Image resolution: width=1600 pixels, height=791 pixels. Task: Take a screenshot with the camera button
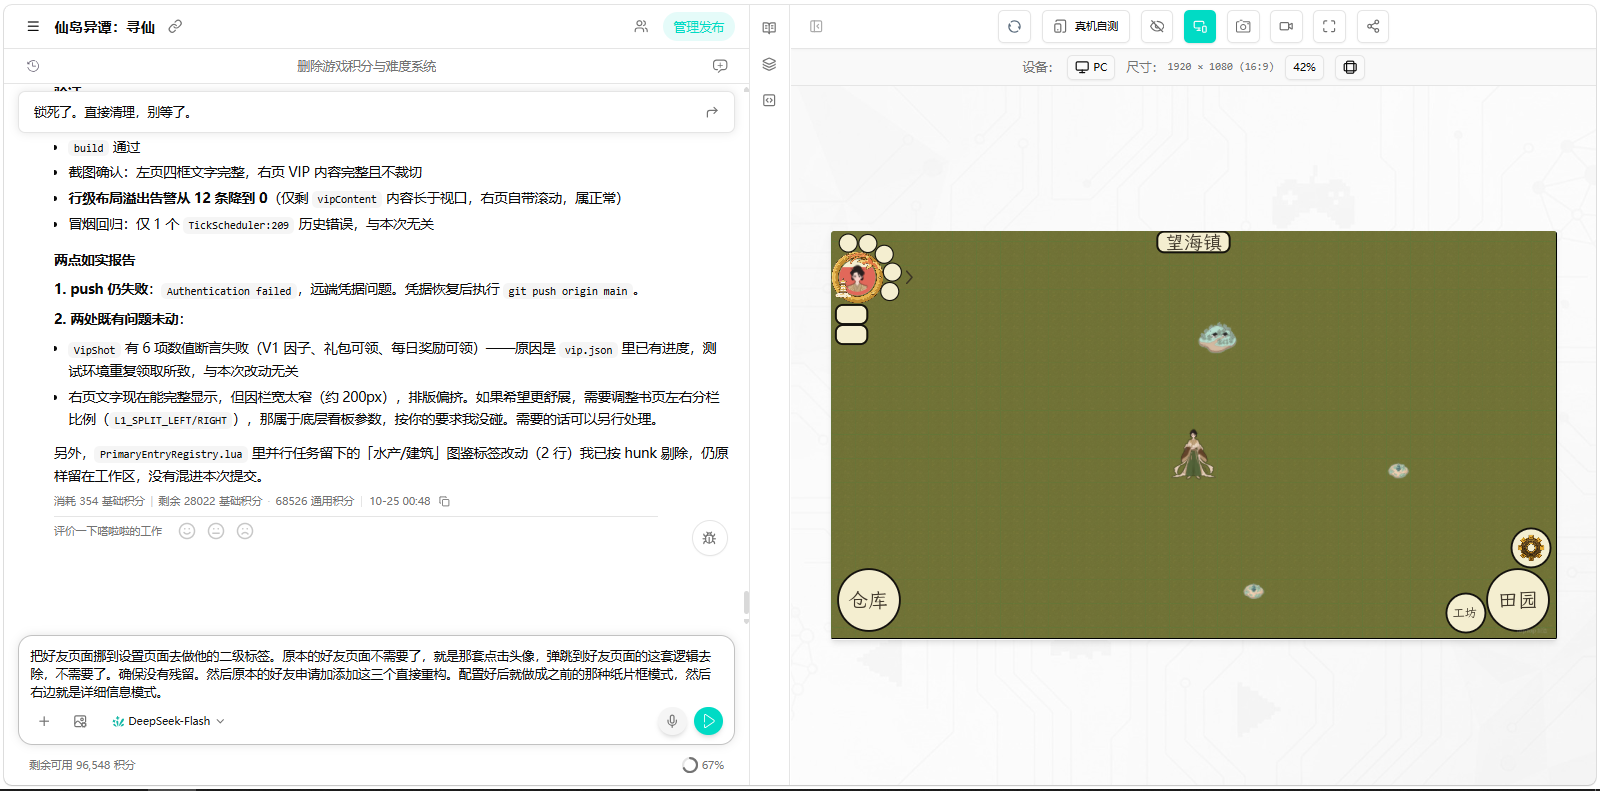pos(1243,27)
